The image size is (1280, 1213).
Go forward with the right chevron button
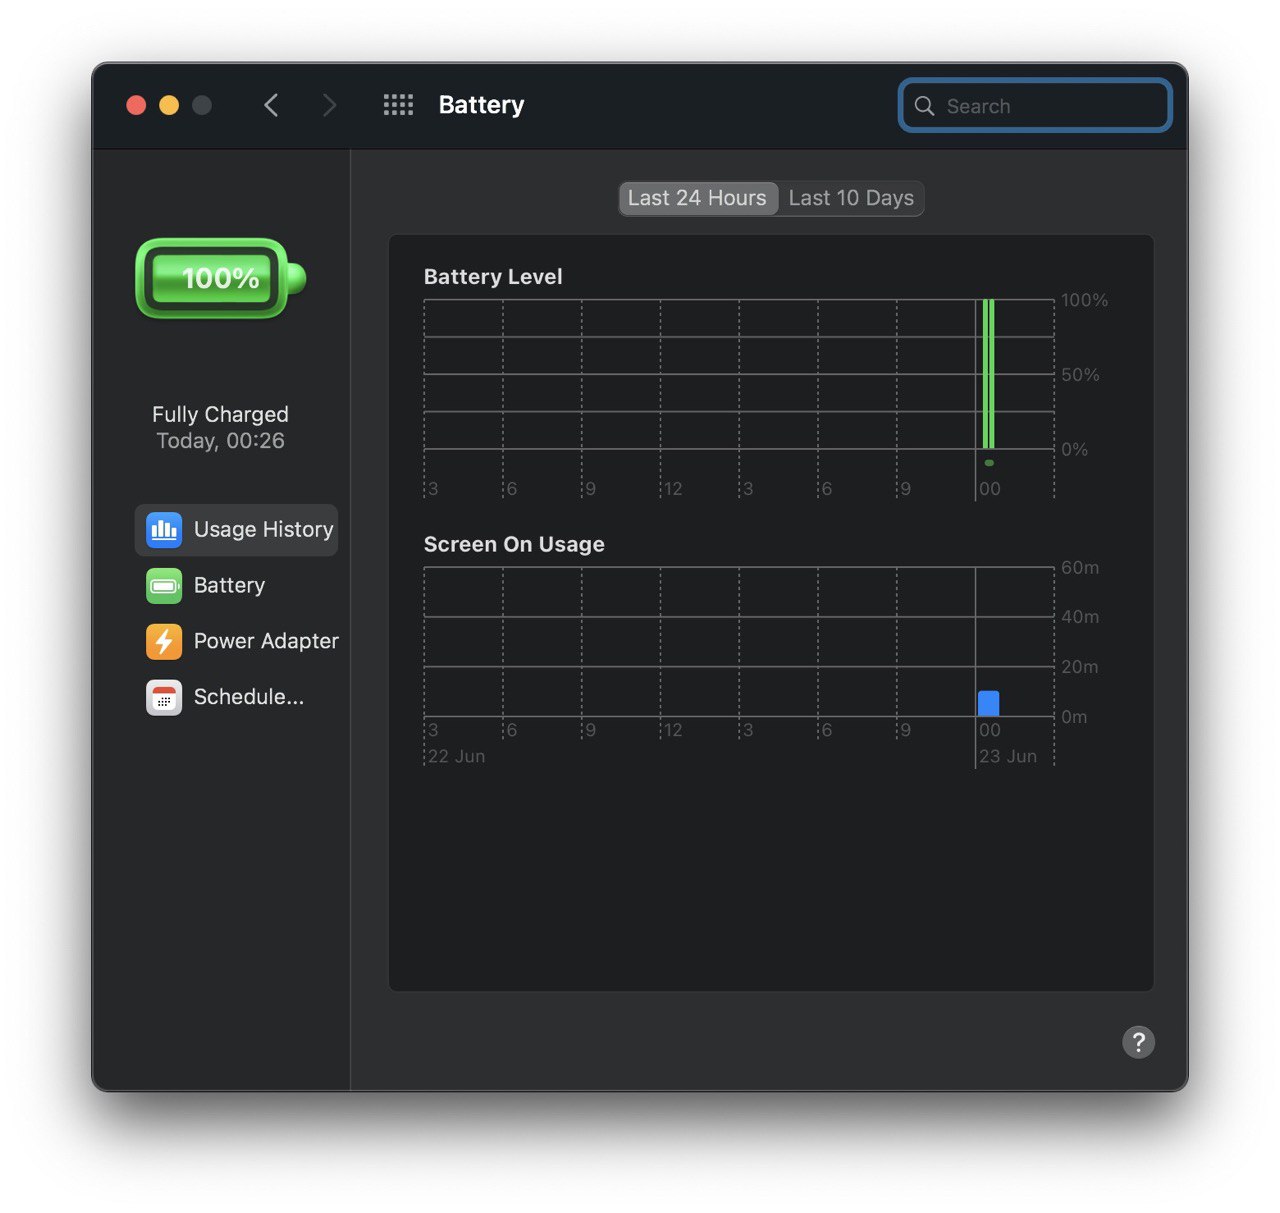pos(329,105)
